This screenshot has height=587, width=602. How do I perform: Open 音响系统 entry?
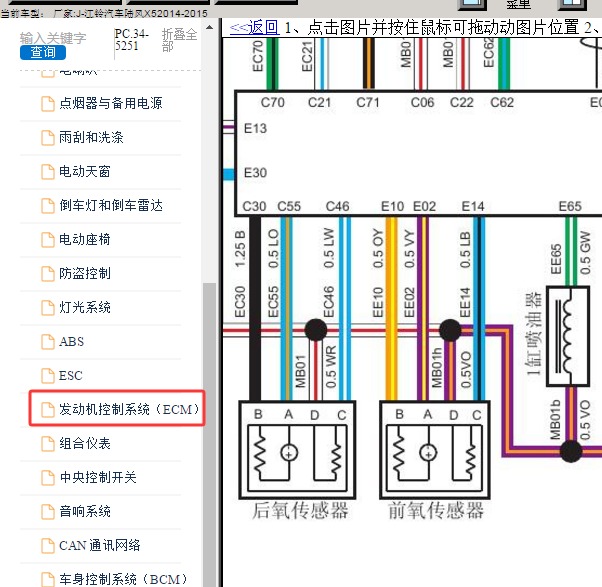(x=84, y=511)
